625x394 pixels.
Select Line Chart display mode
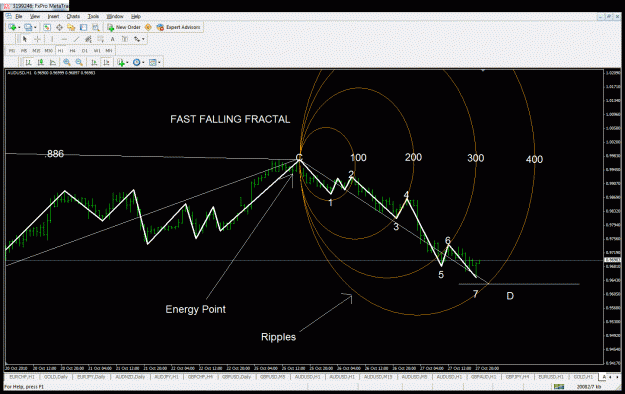tap(53, 62)
